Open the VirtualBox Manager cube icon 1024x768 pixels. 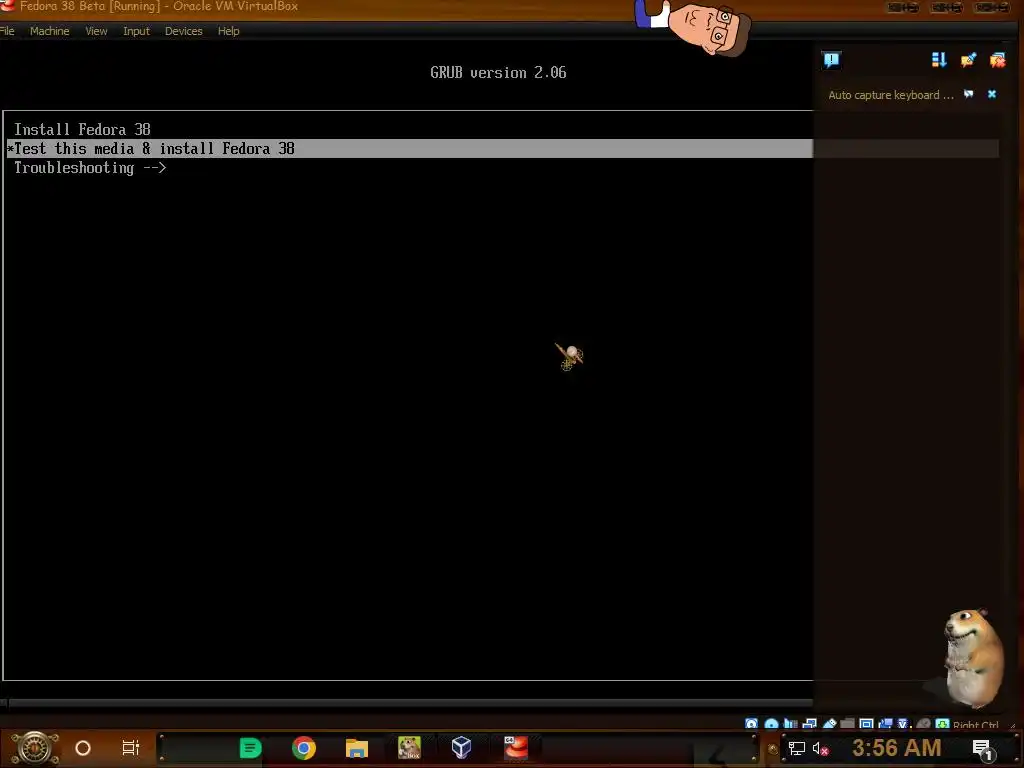tap(462, 748)
